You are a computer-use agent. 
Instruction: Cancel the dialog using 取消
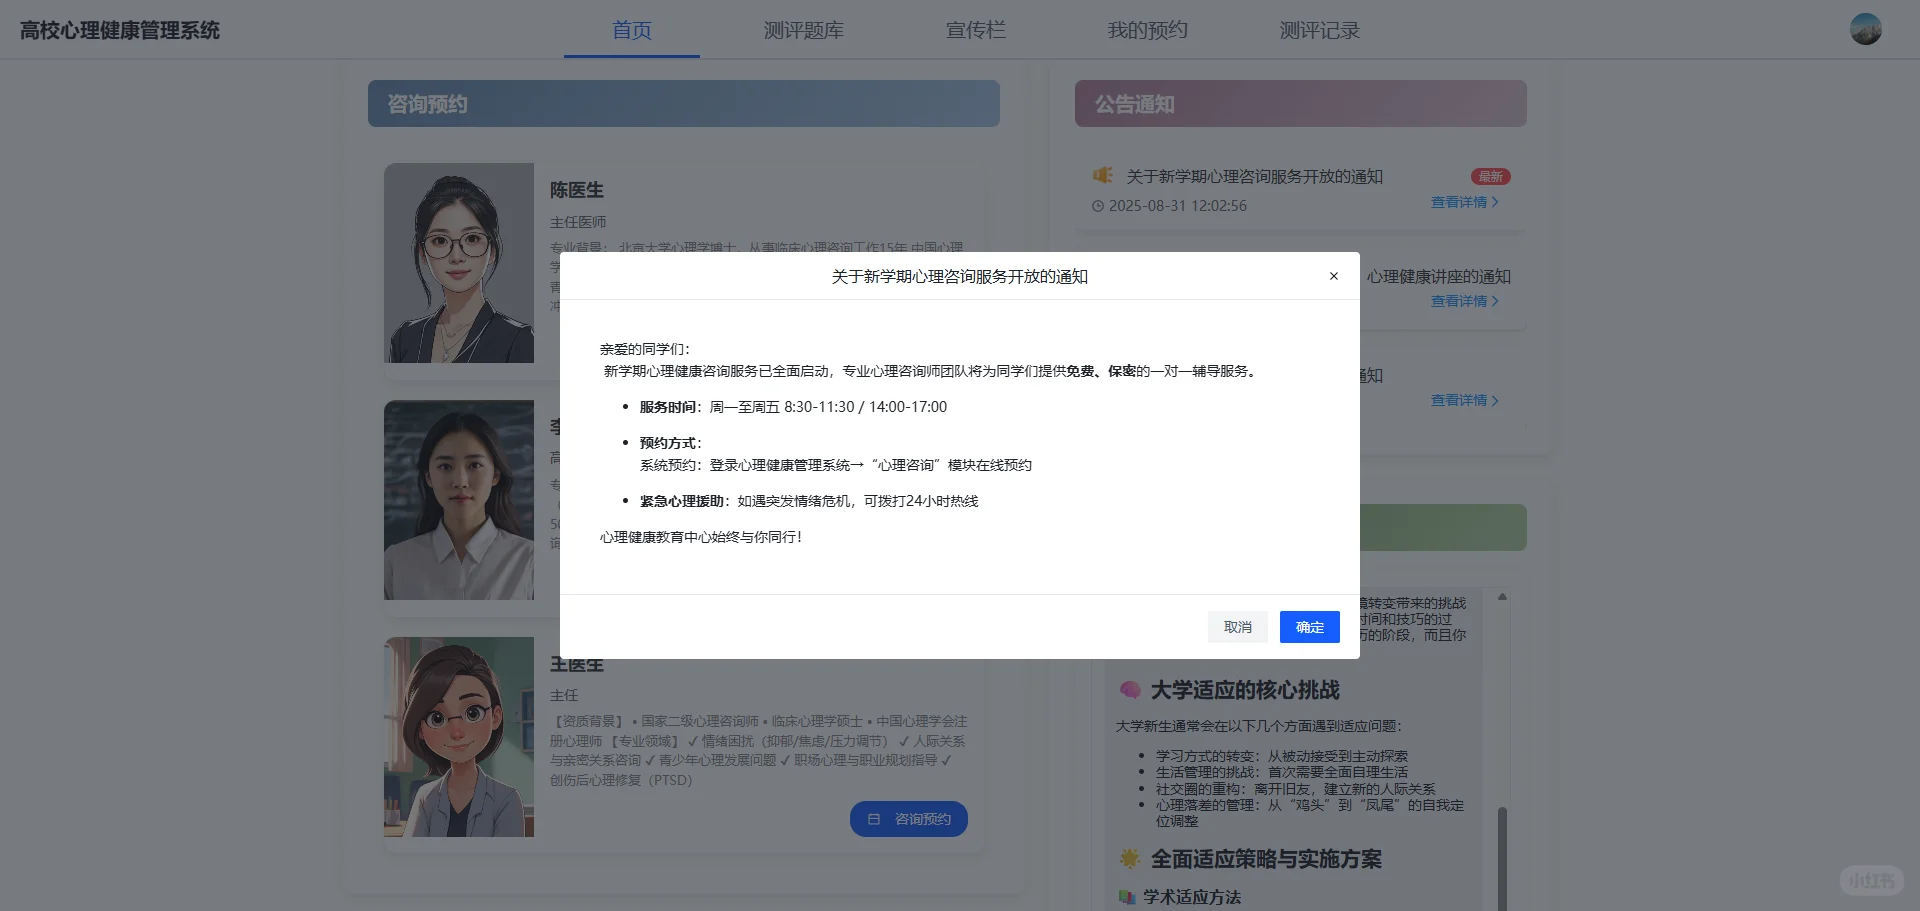[x=1237, y=627]
